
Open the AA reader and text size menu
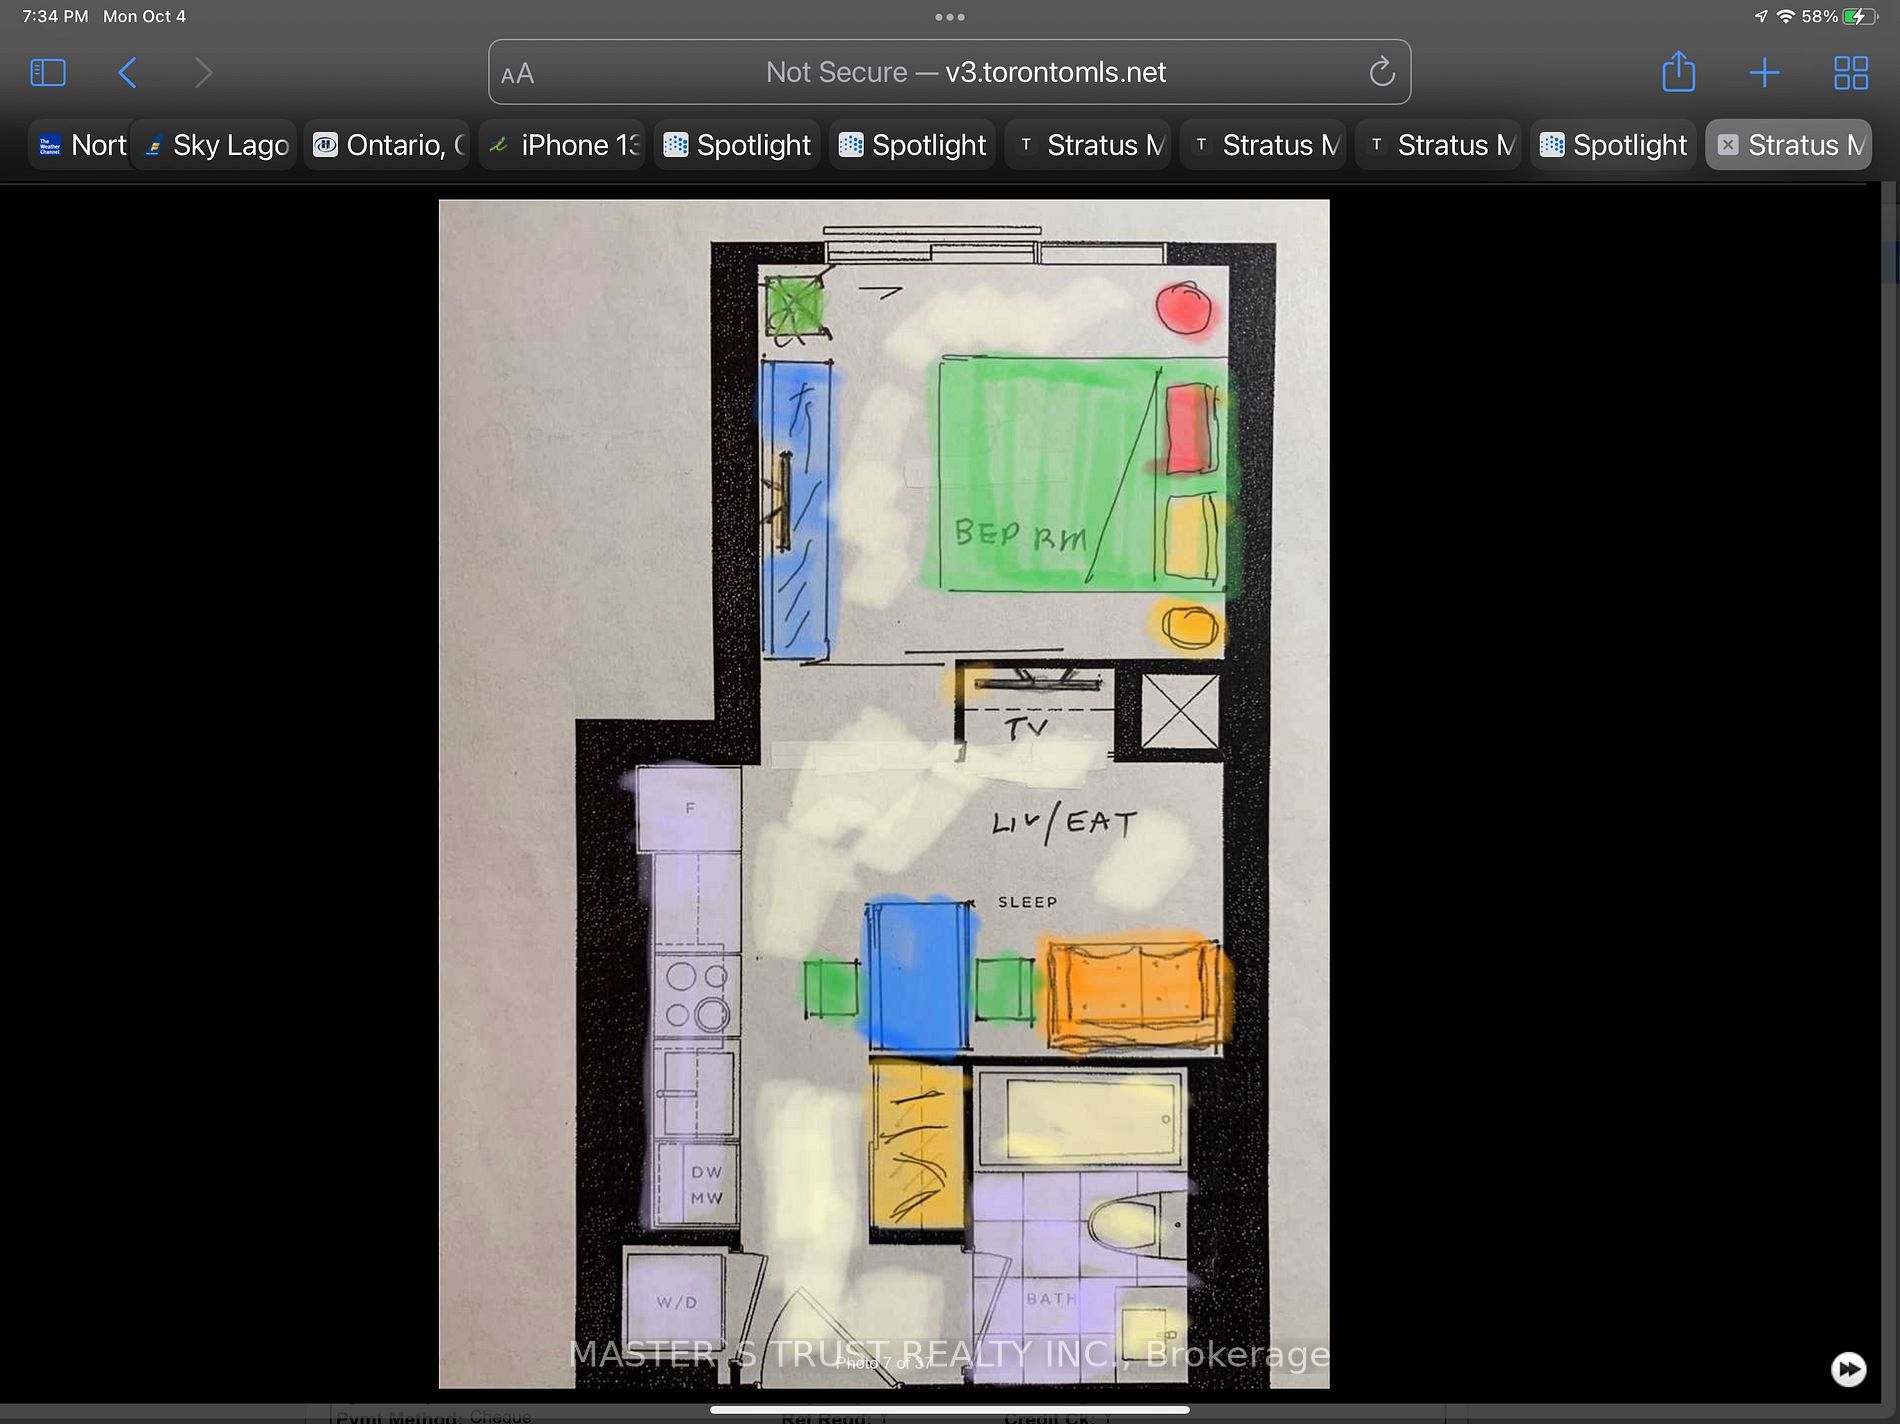point(518,74)
